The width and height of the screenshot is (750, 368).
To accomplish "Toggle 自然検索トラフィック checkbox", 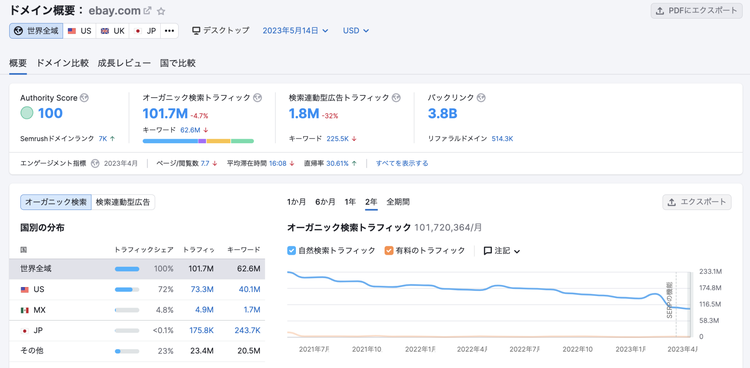I will (x=291, y=250).
